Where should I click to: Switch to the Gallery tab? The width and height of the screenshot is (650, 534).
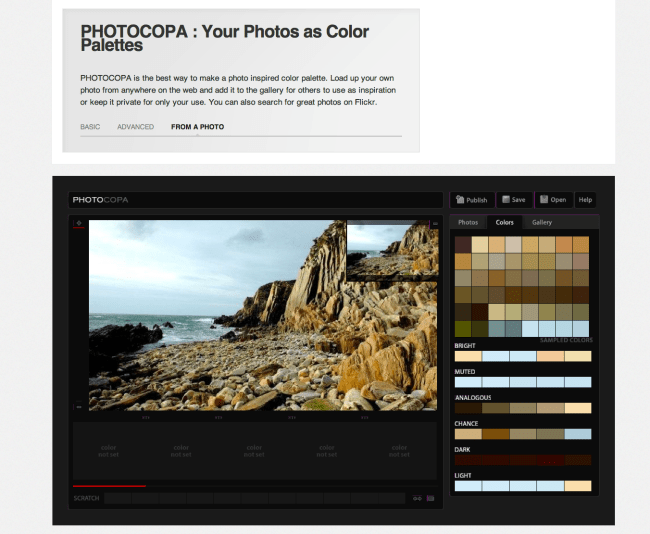click(x=541, y=222)
